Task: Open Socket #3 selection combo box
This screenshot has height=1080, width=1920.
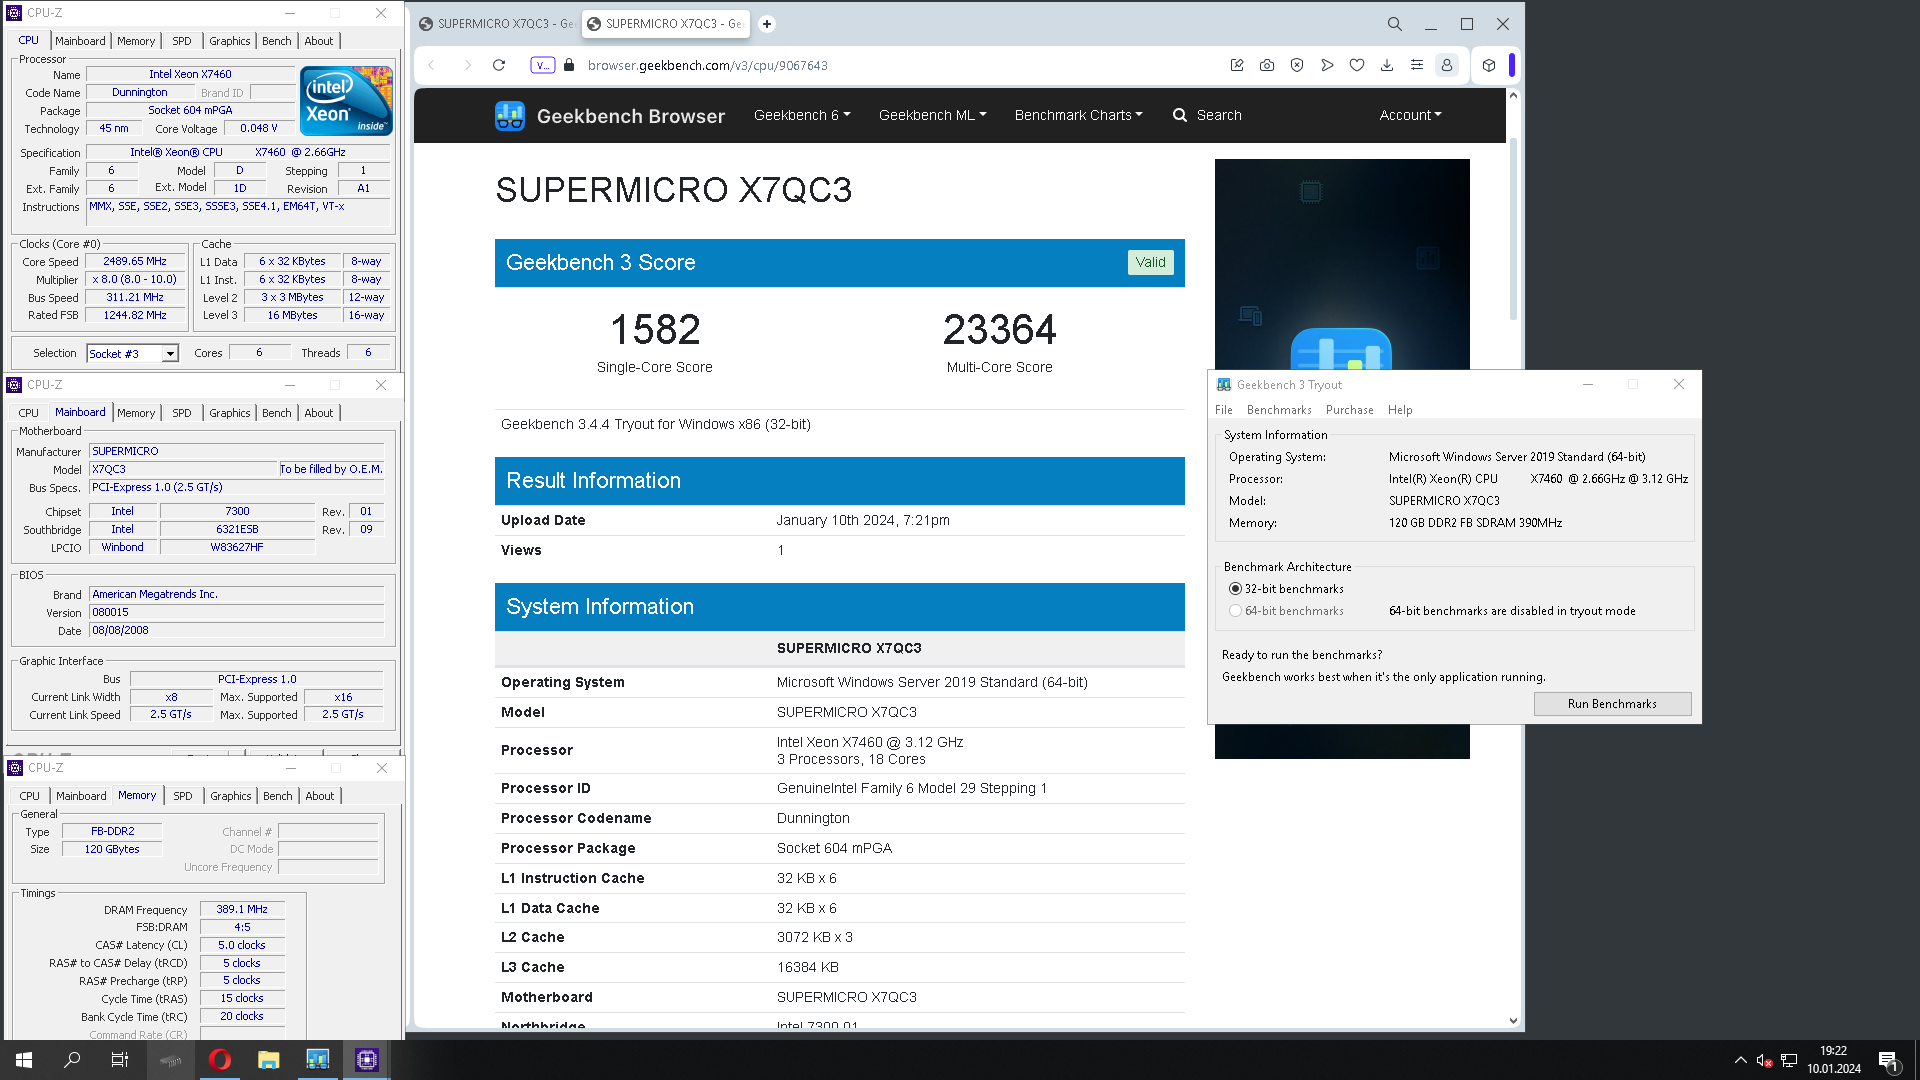Action: pos(132,354)
